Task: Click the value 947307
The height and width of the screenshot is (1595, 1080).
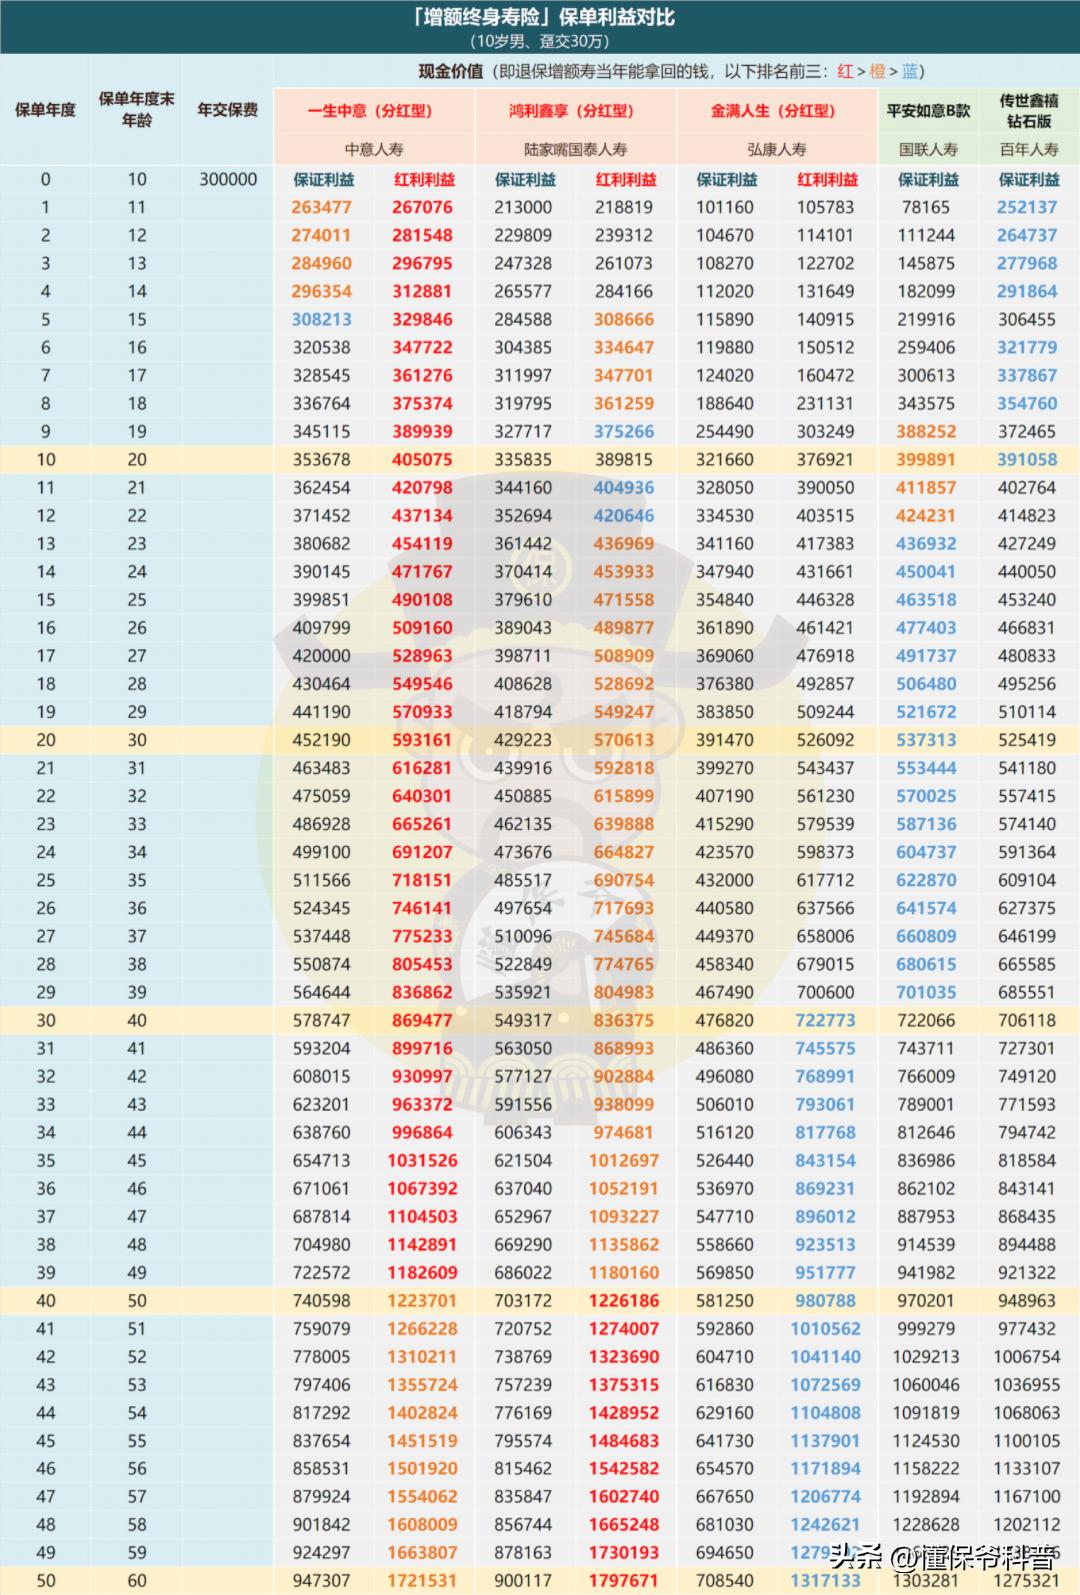Action: 321,1580
